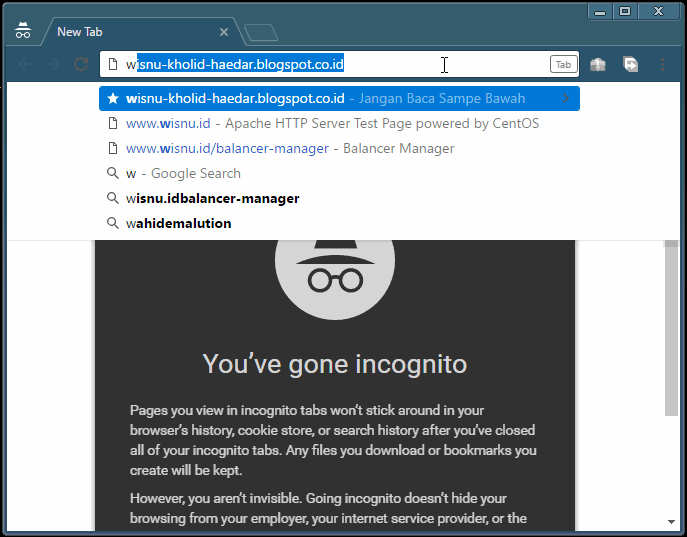Screen dimensions: 687x537
Task: Click the page icon next to balancer-manager URL
Action: [113, 148]
